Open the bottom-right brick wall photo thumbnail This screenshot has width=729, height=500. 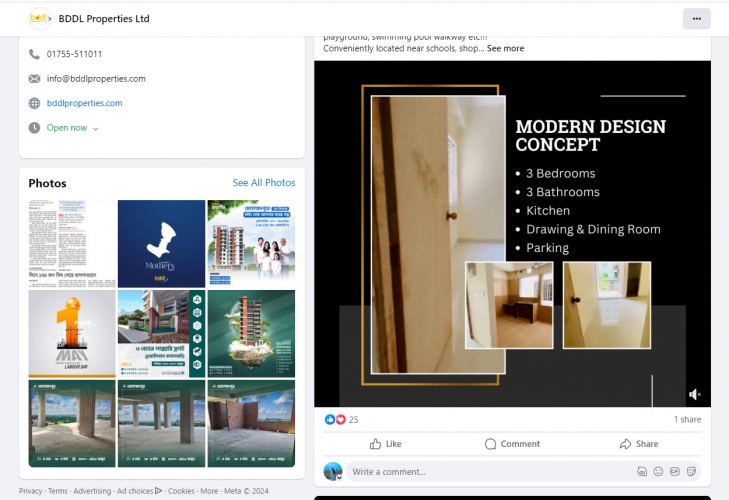click(251, 423)
